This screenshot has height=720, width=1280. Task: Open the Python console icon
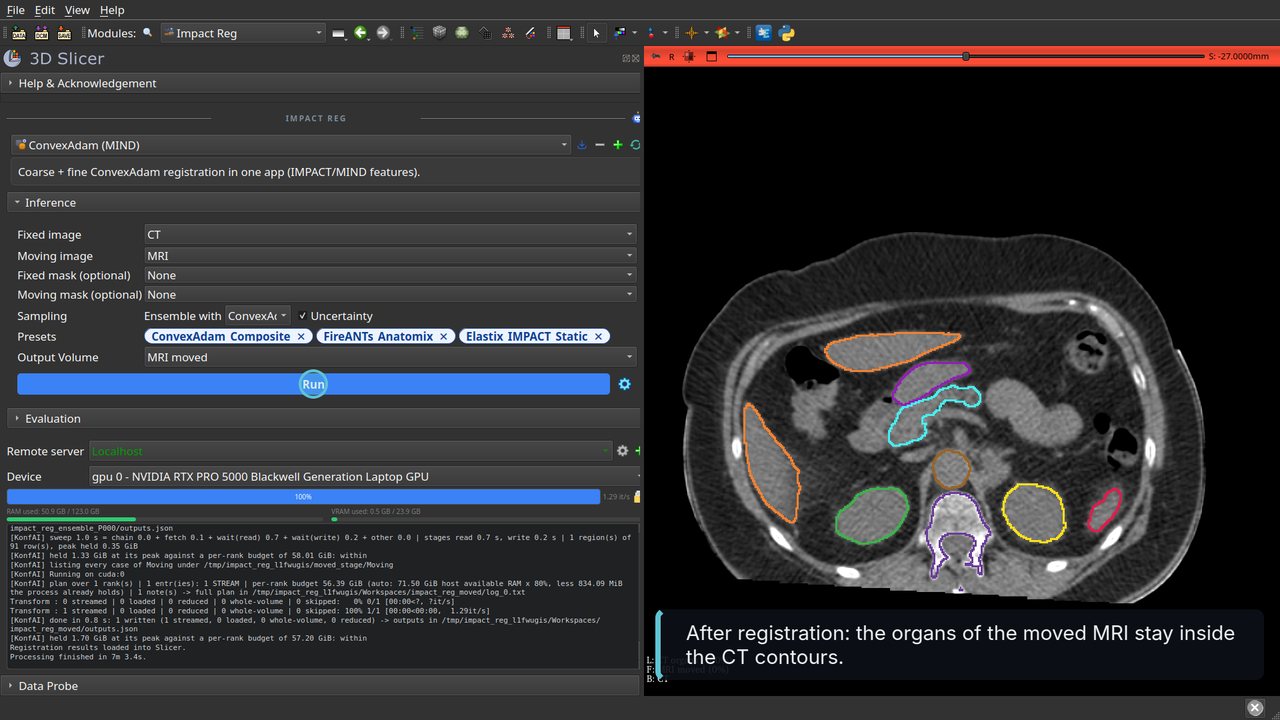pos(787,33)
